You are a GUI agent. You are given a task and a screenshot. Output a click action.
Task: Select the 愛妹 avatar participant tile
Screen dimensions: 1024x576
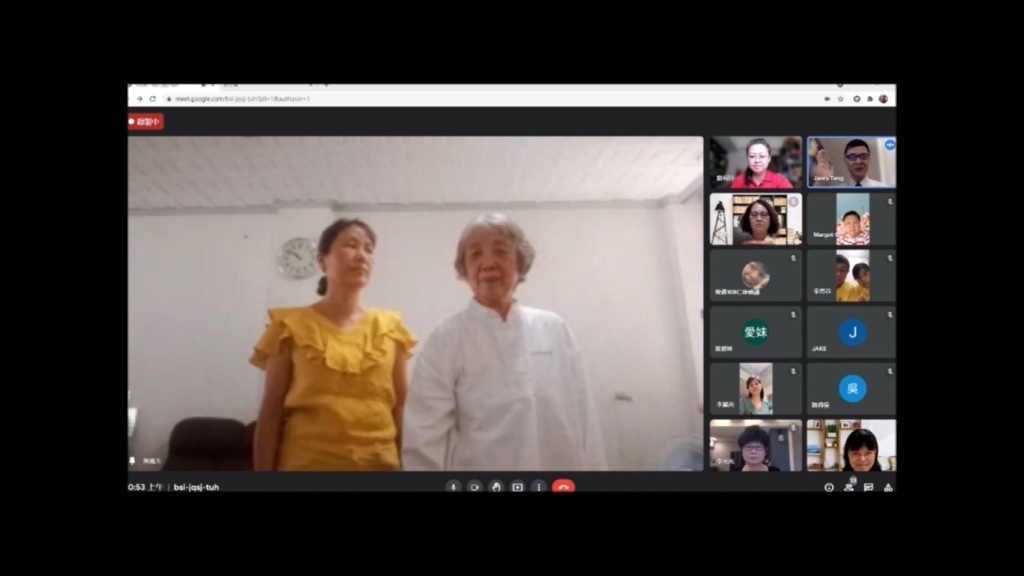tap(756, 332)
